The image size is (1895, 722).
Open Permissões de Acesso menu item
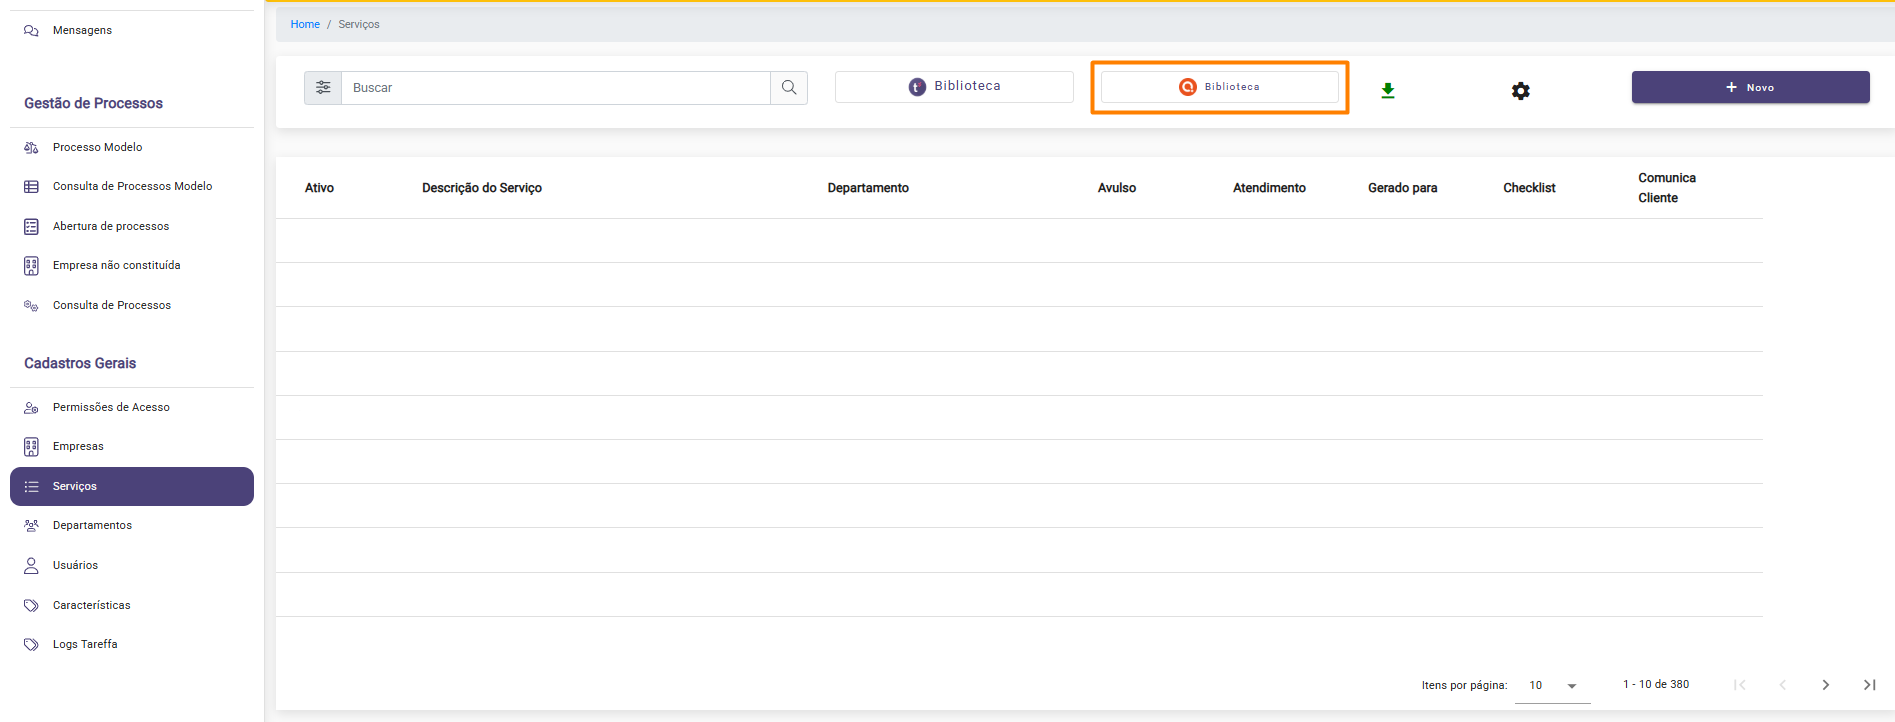(111, 407)
